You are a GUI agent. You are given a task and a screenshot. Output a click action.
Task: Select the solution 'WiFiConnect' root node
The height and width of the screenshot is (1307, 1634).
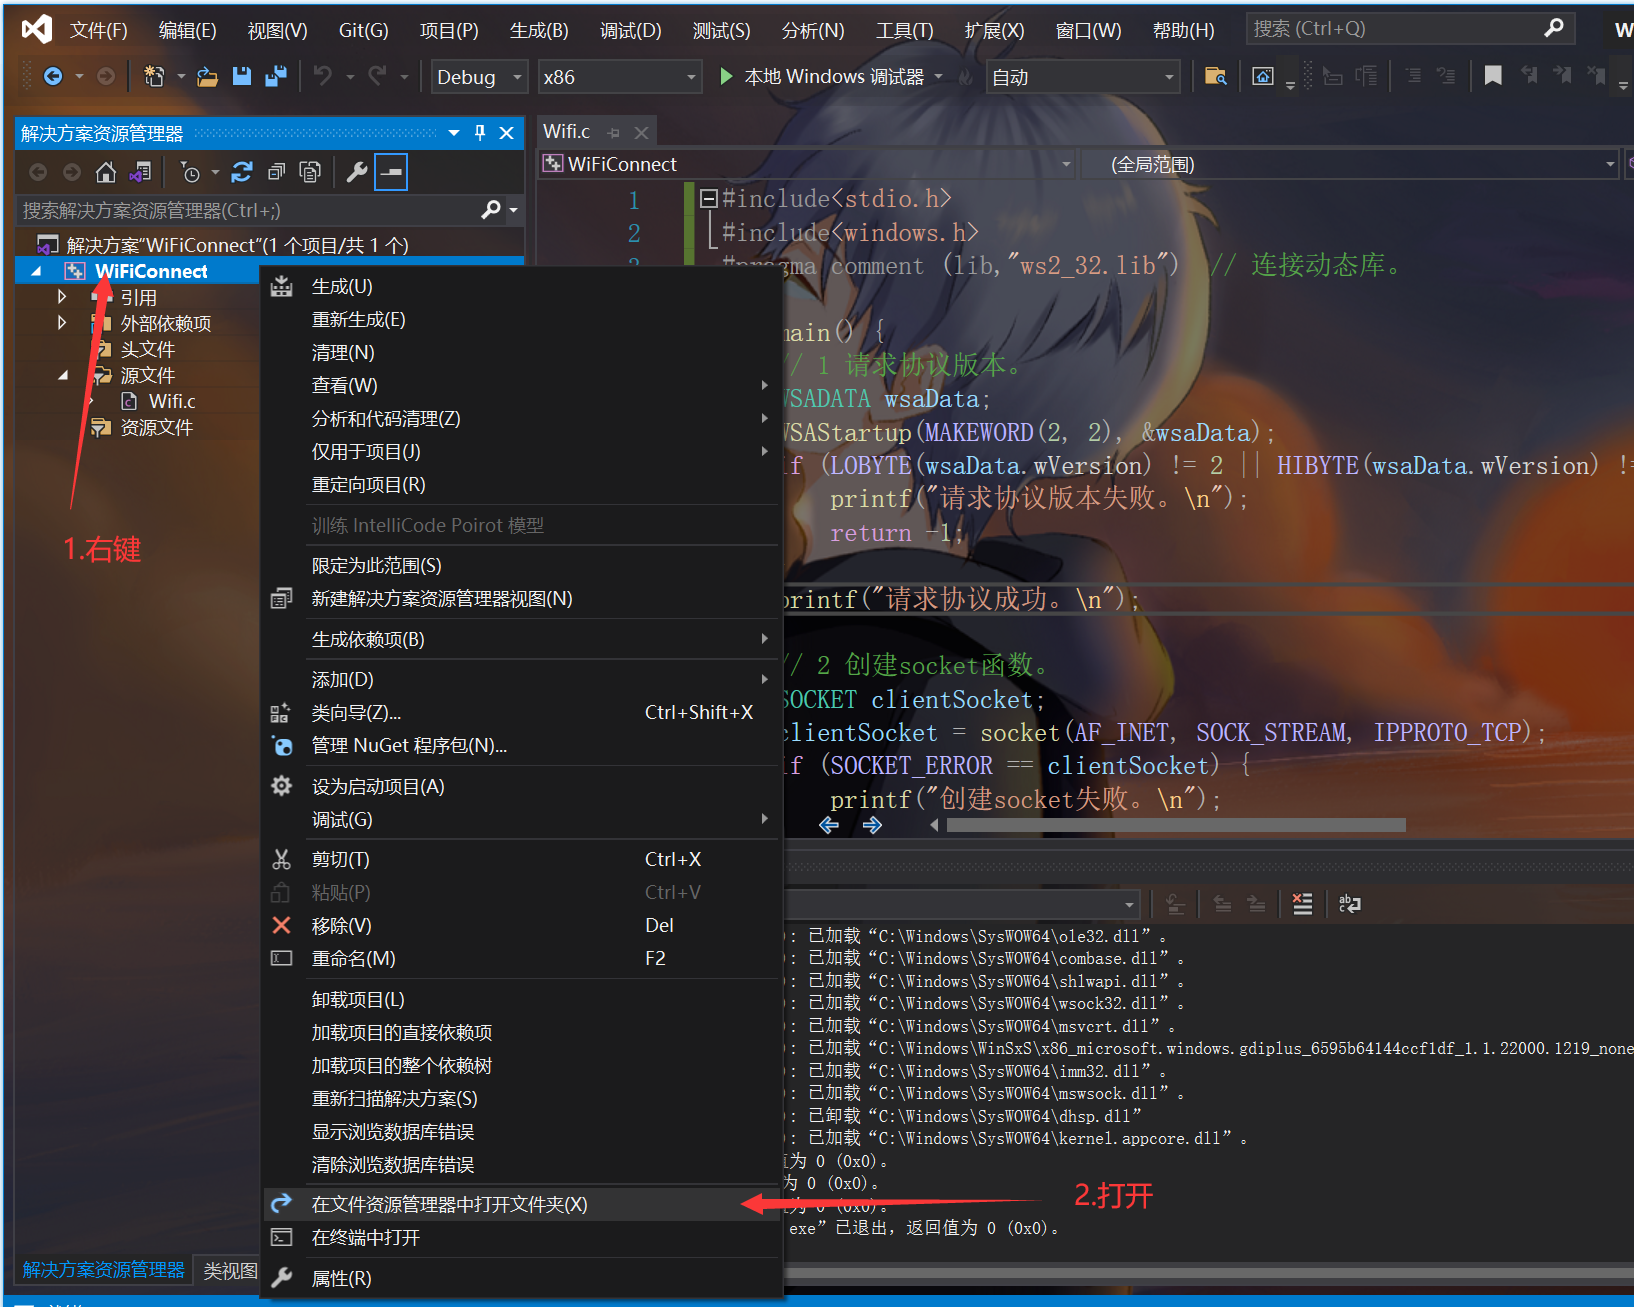tap(237, 245)
